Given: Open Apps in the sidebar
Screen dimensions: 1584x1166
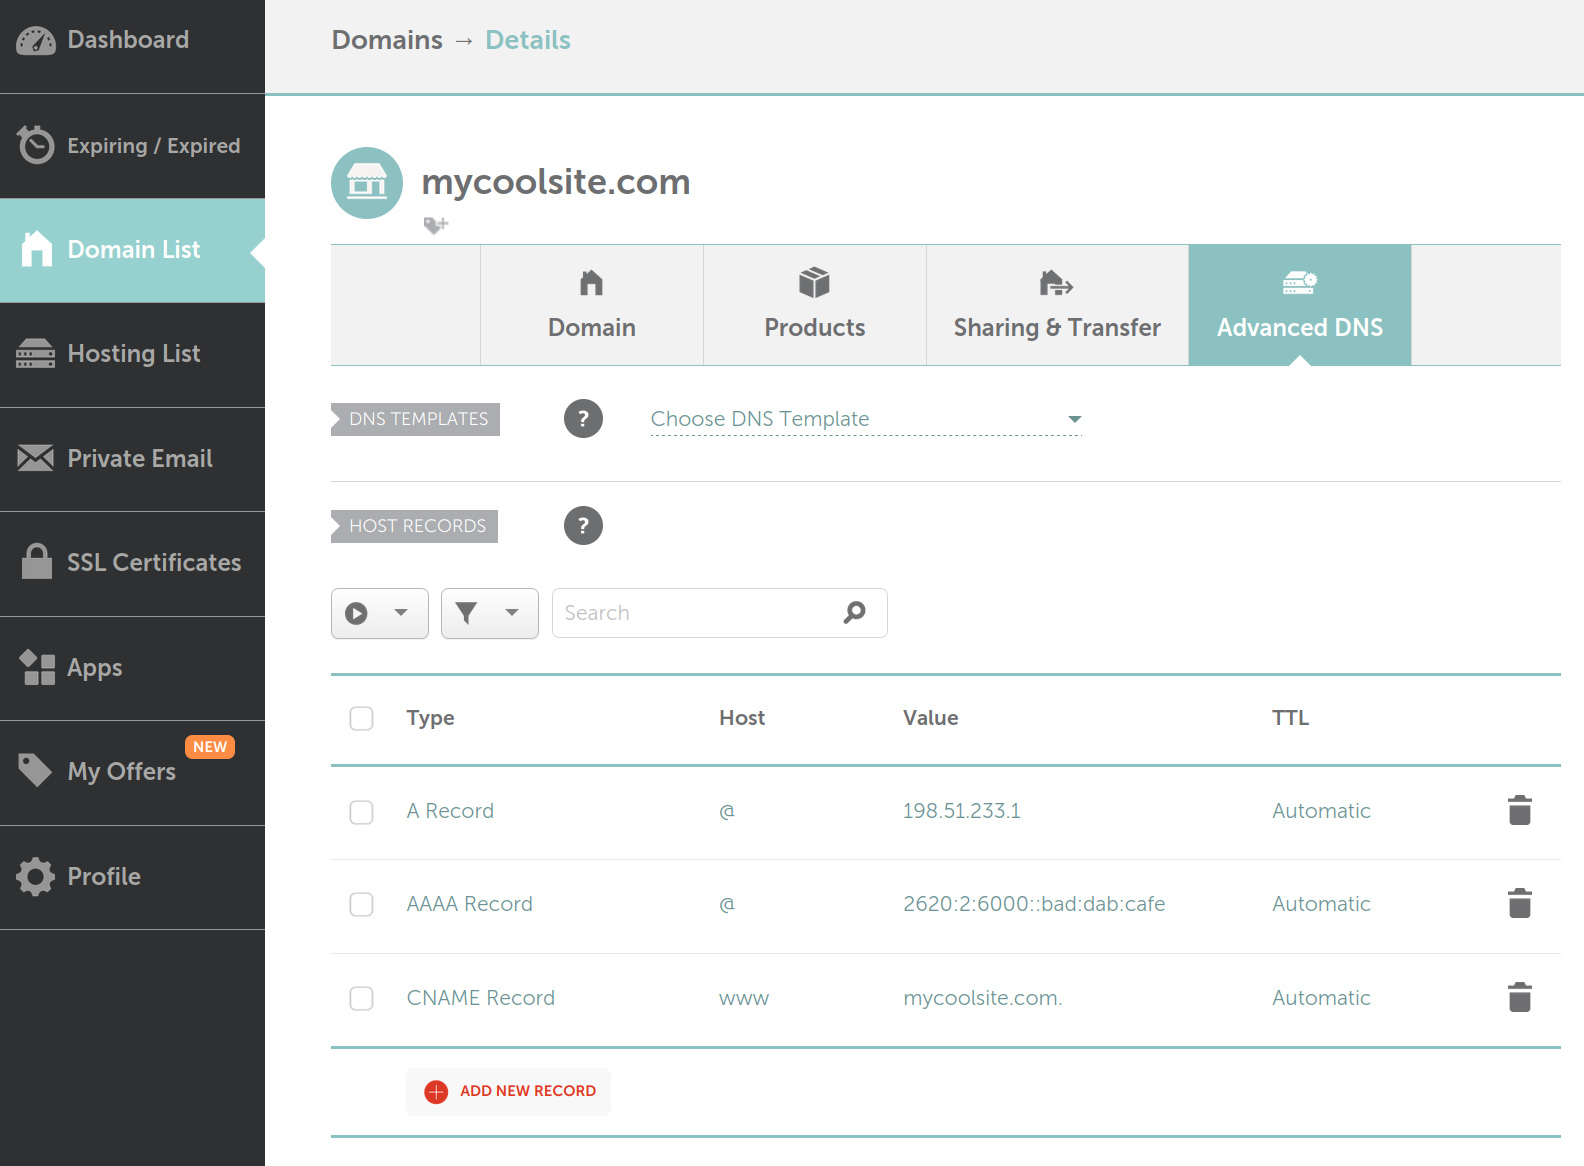Looking at the screenshot, I should 132,668.
